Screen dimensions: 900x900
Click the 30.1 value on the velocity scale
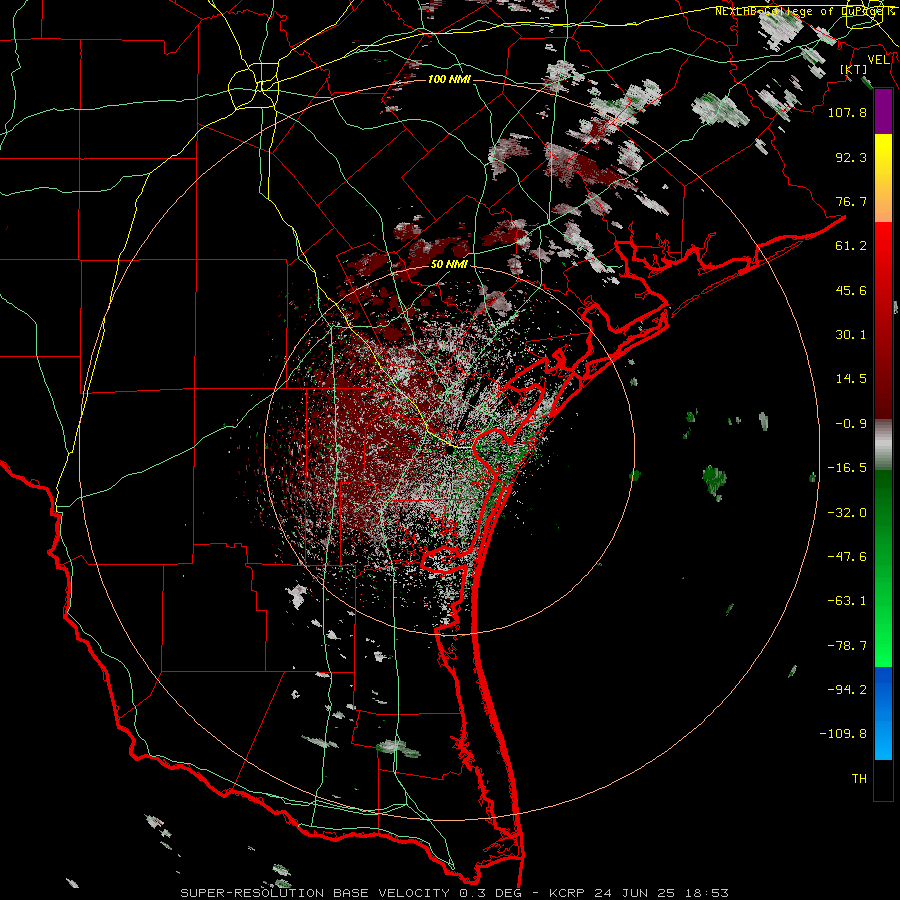pos(851,335)
